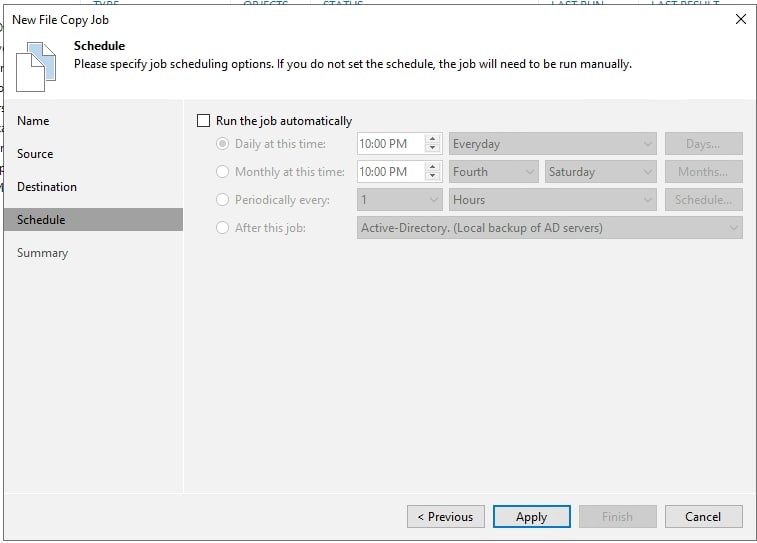Click the Schedule... button
Screen dimensions: 757x543
(x=703, y=200)
